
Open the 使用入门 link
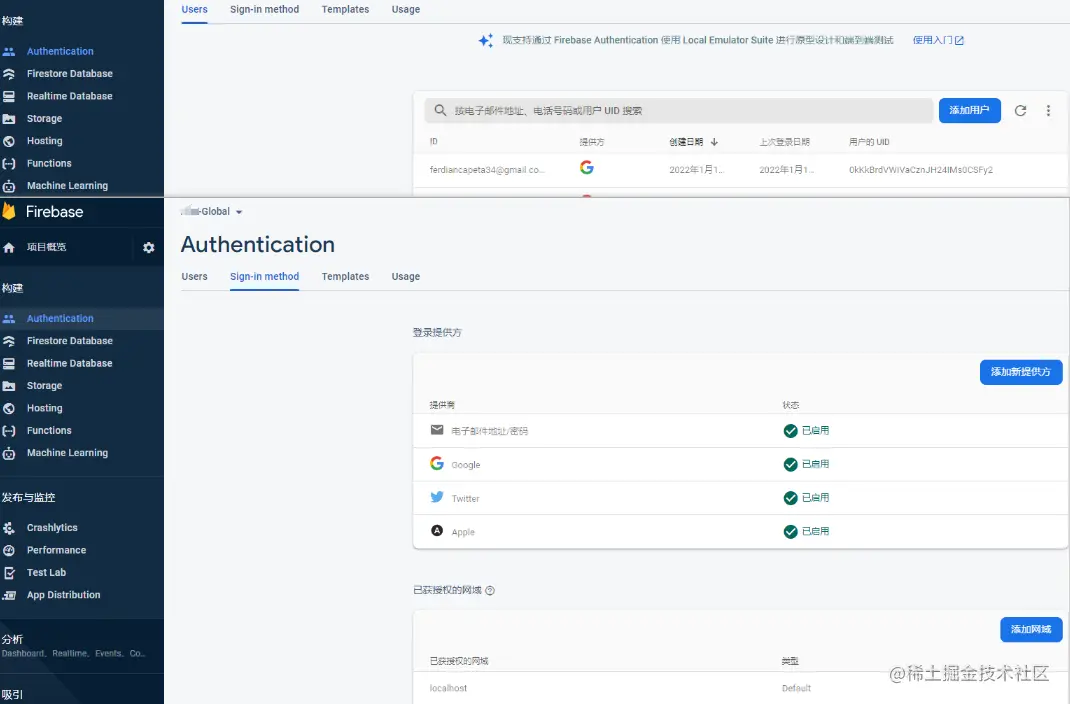938,41
